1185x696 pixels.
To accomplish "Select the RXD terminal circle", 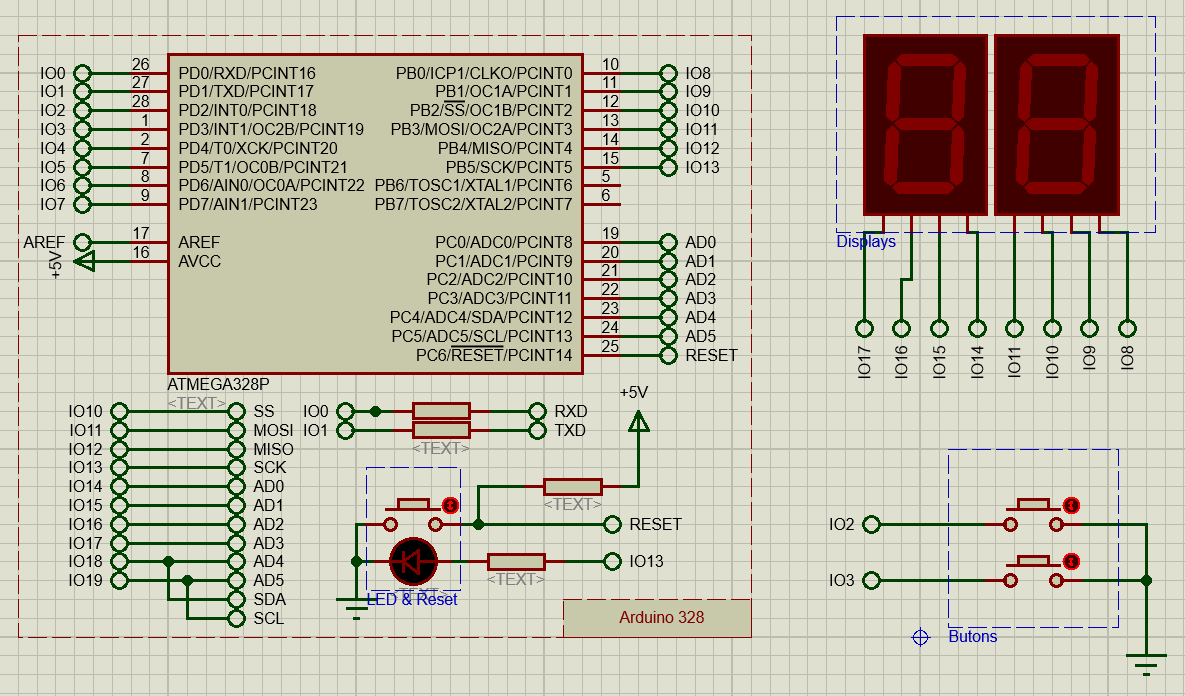I will 537,411.
